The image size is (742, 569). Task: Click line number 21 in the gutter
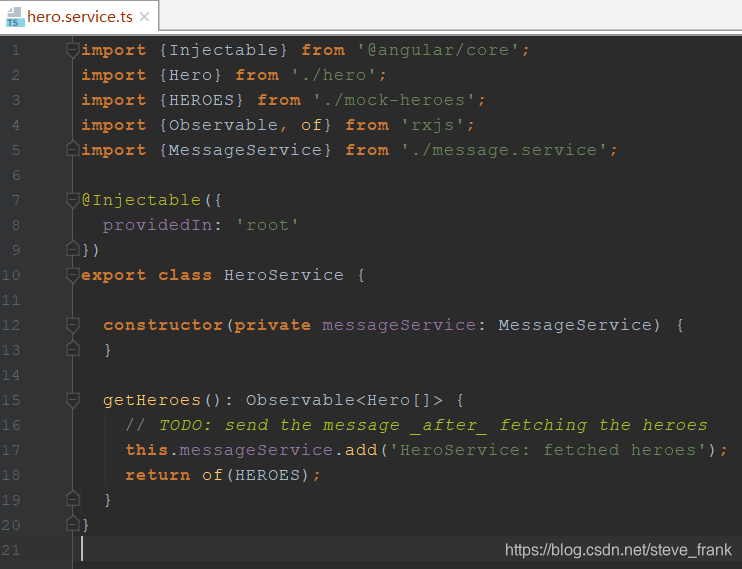(11, 550)
